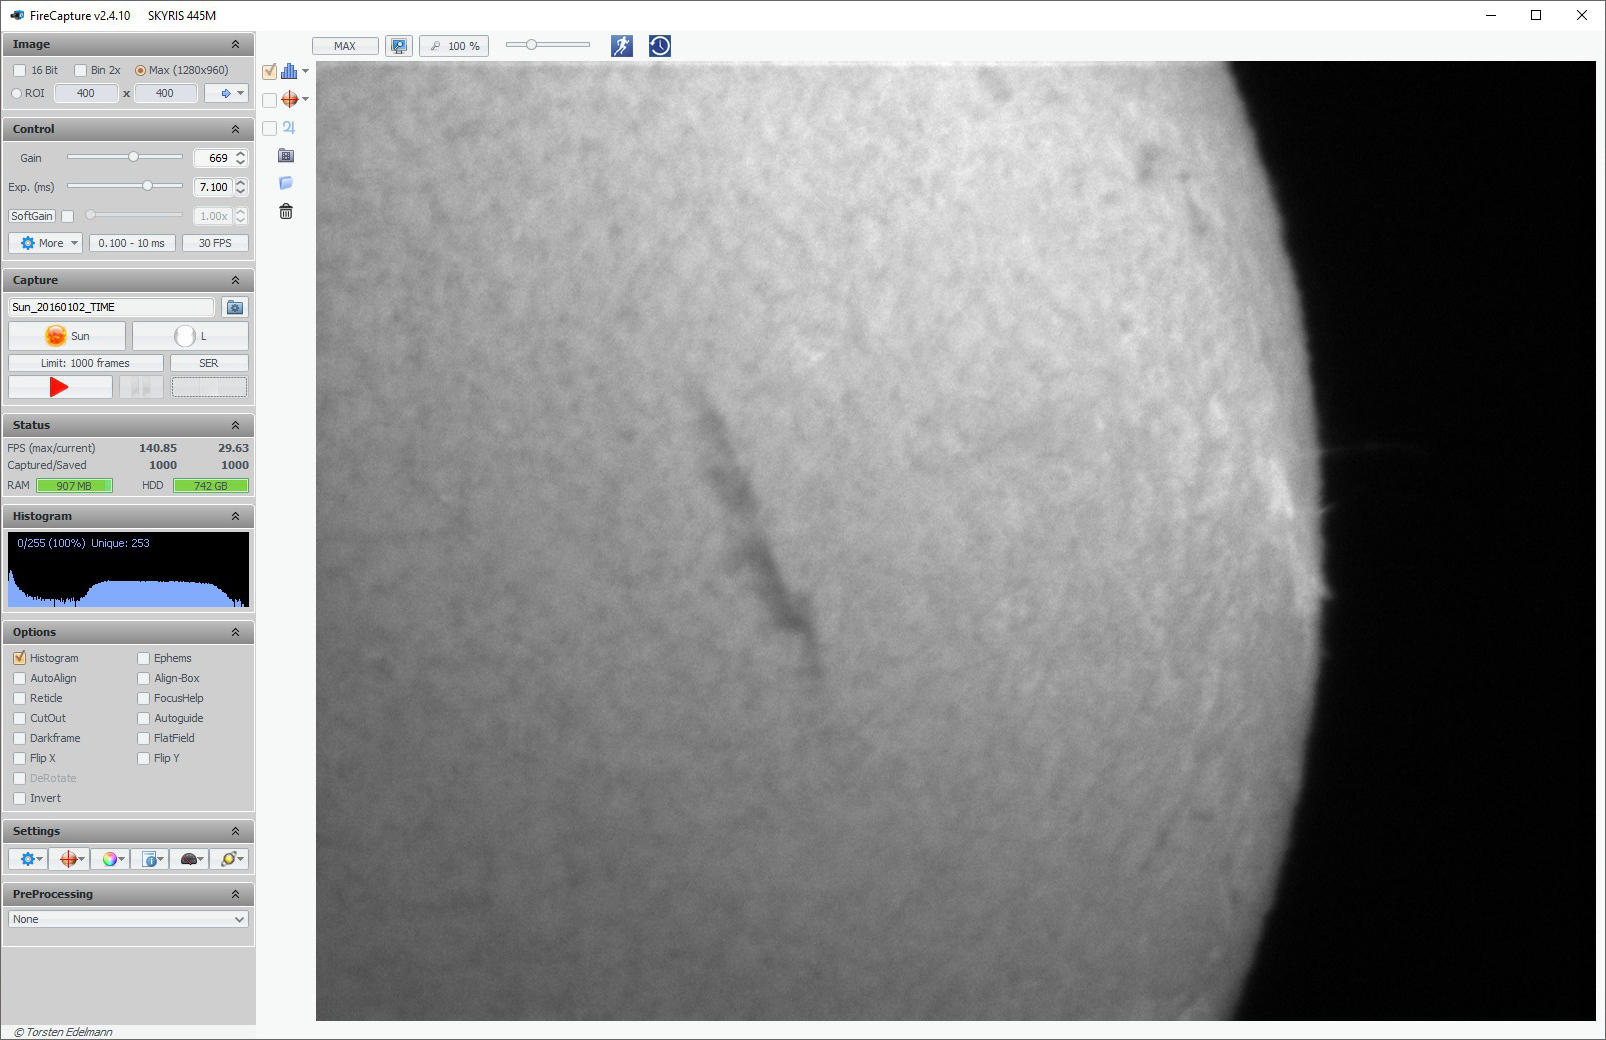Enable the Reticle option checkbox
Viewport: 1606px width, 1040px height.
20,698
